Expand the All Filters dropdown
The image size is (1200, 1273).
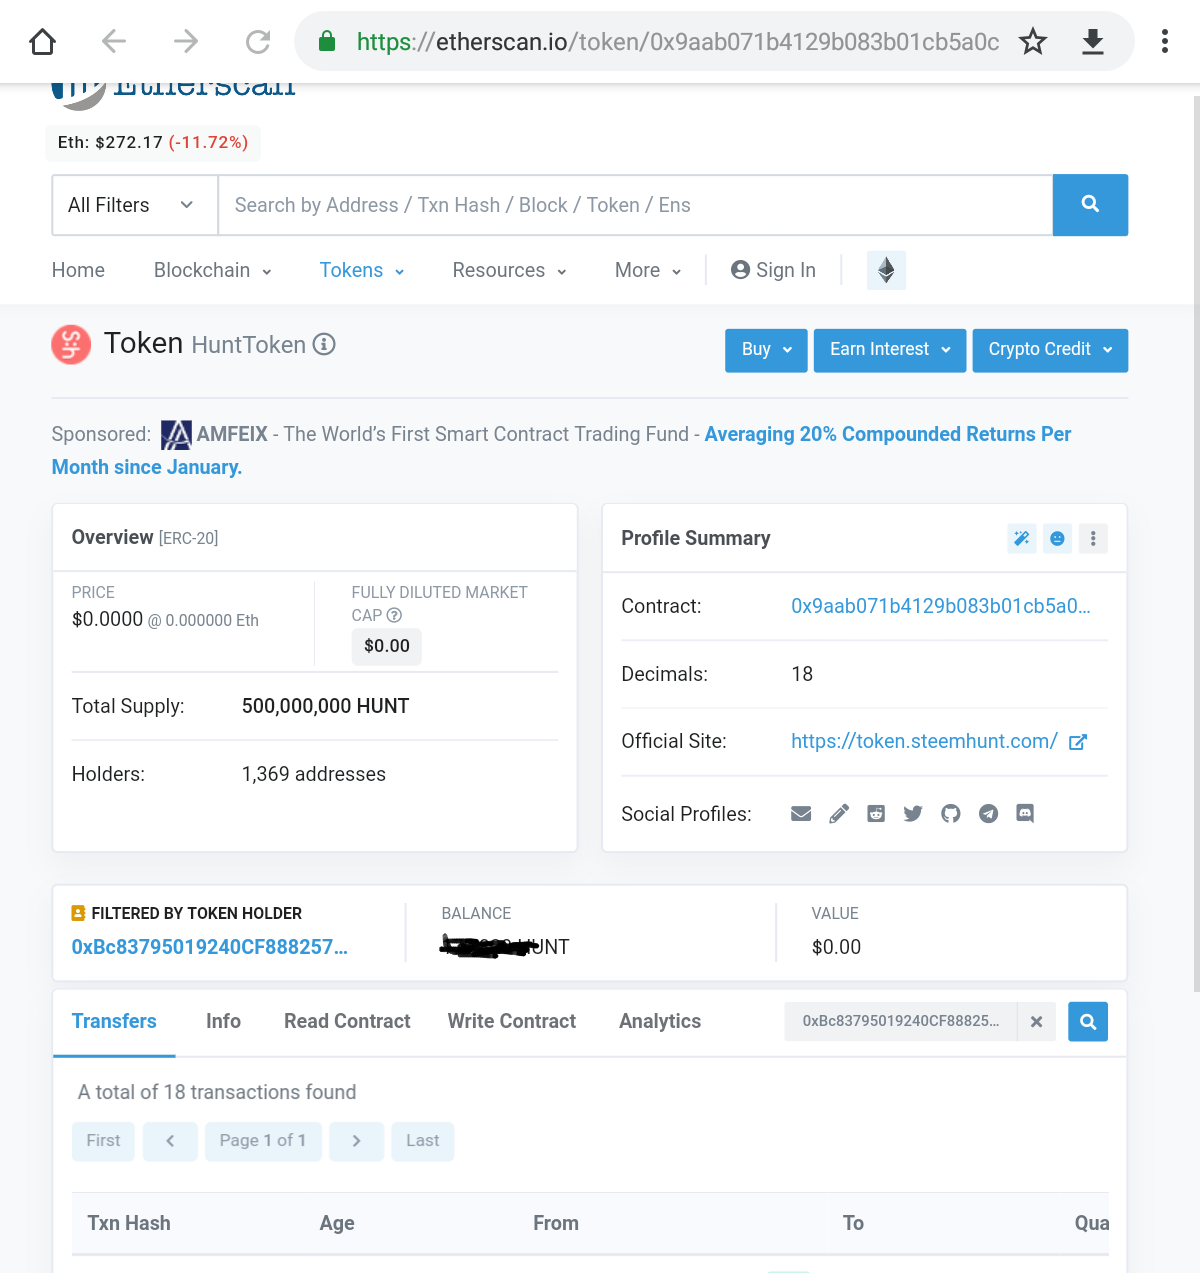135,205
